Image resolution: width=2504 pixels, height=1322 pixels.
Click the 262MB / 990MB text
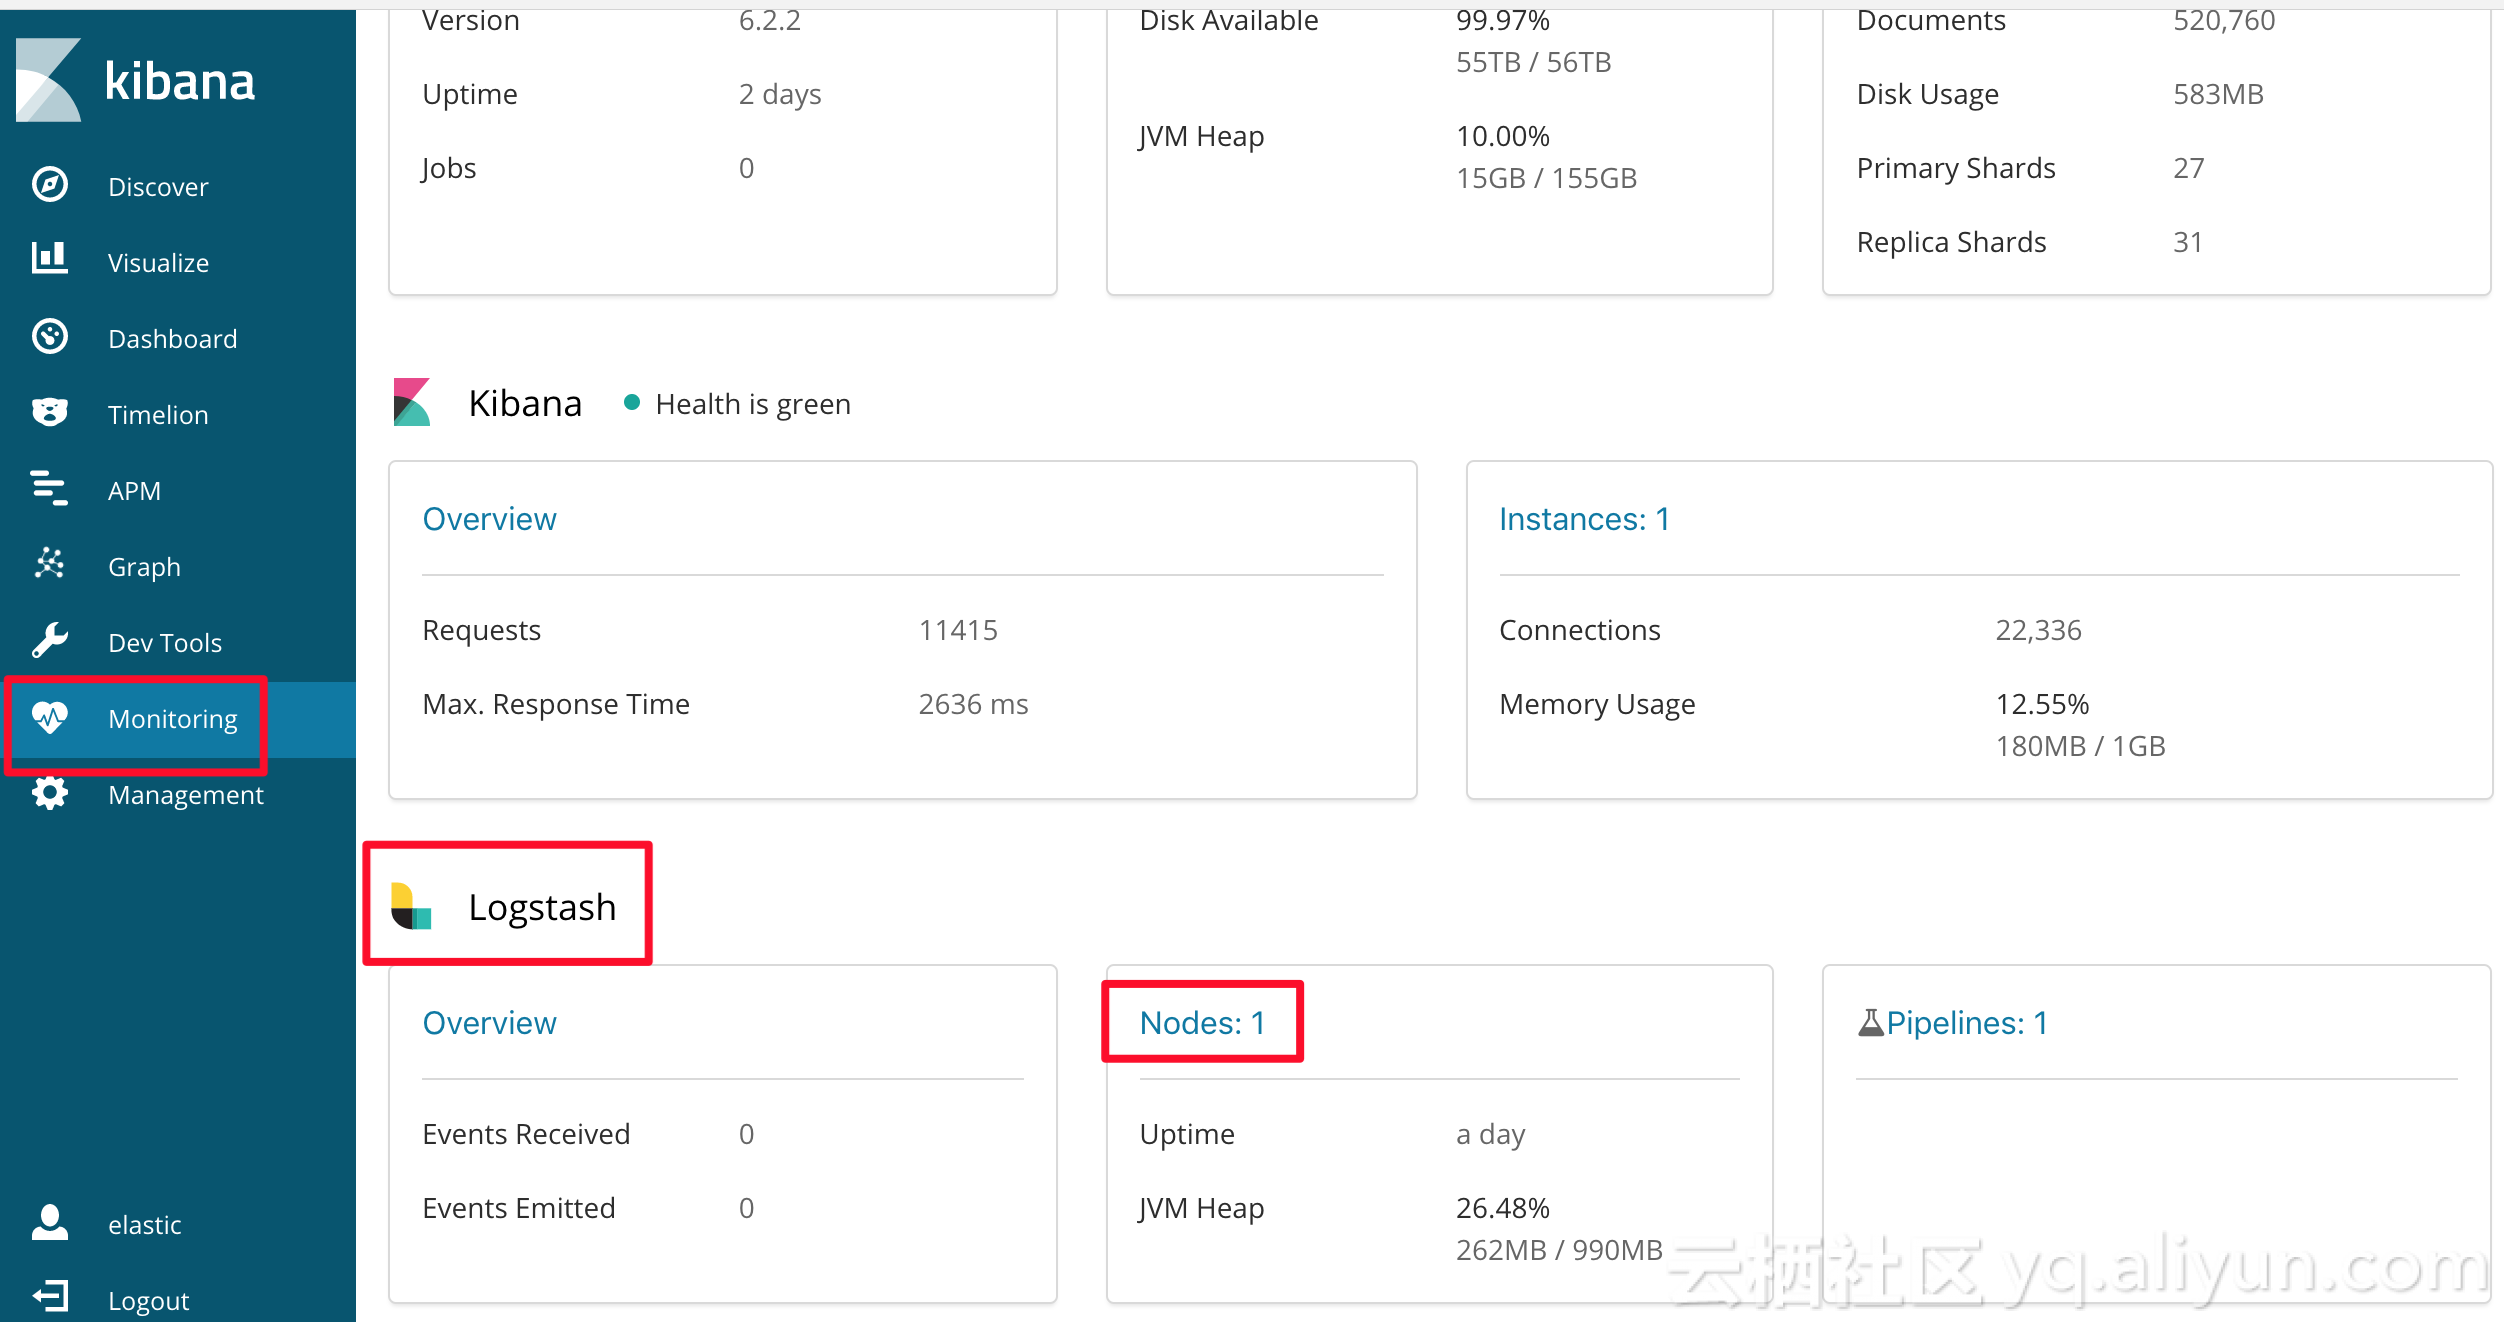1559,1250
